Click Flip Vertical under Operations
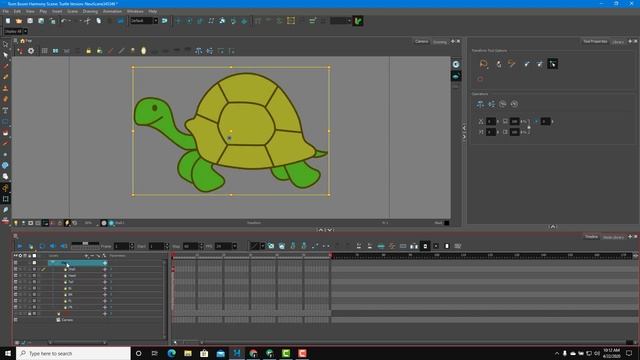This screenshot has width=640, height=360. (491, 104)
